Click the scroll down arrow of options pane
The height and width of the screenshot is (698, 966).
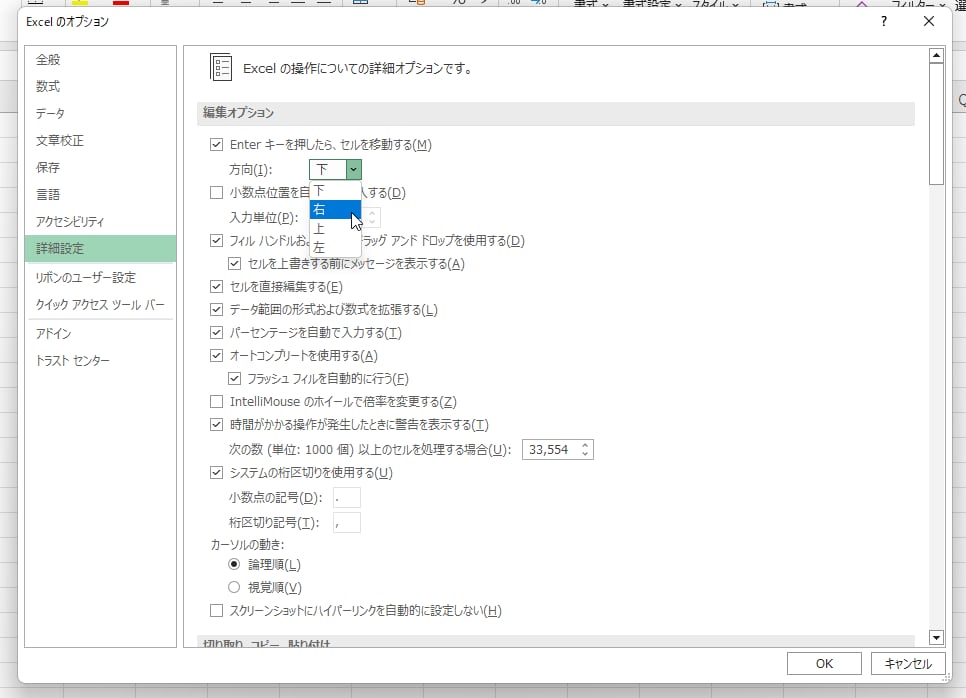click(x=936, y=638)
